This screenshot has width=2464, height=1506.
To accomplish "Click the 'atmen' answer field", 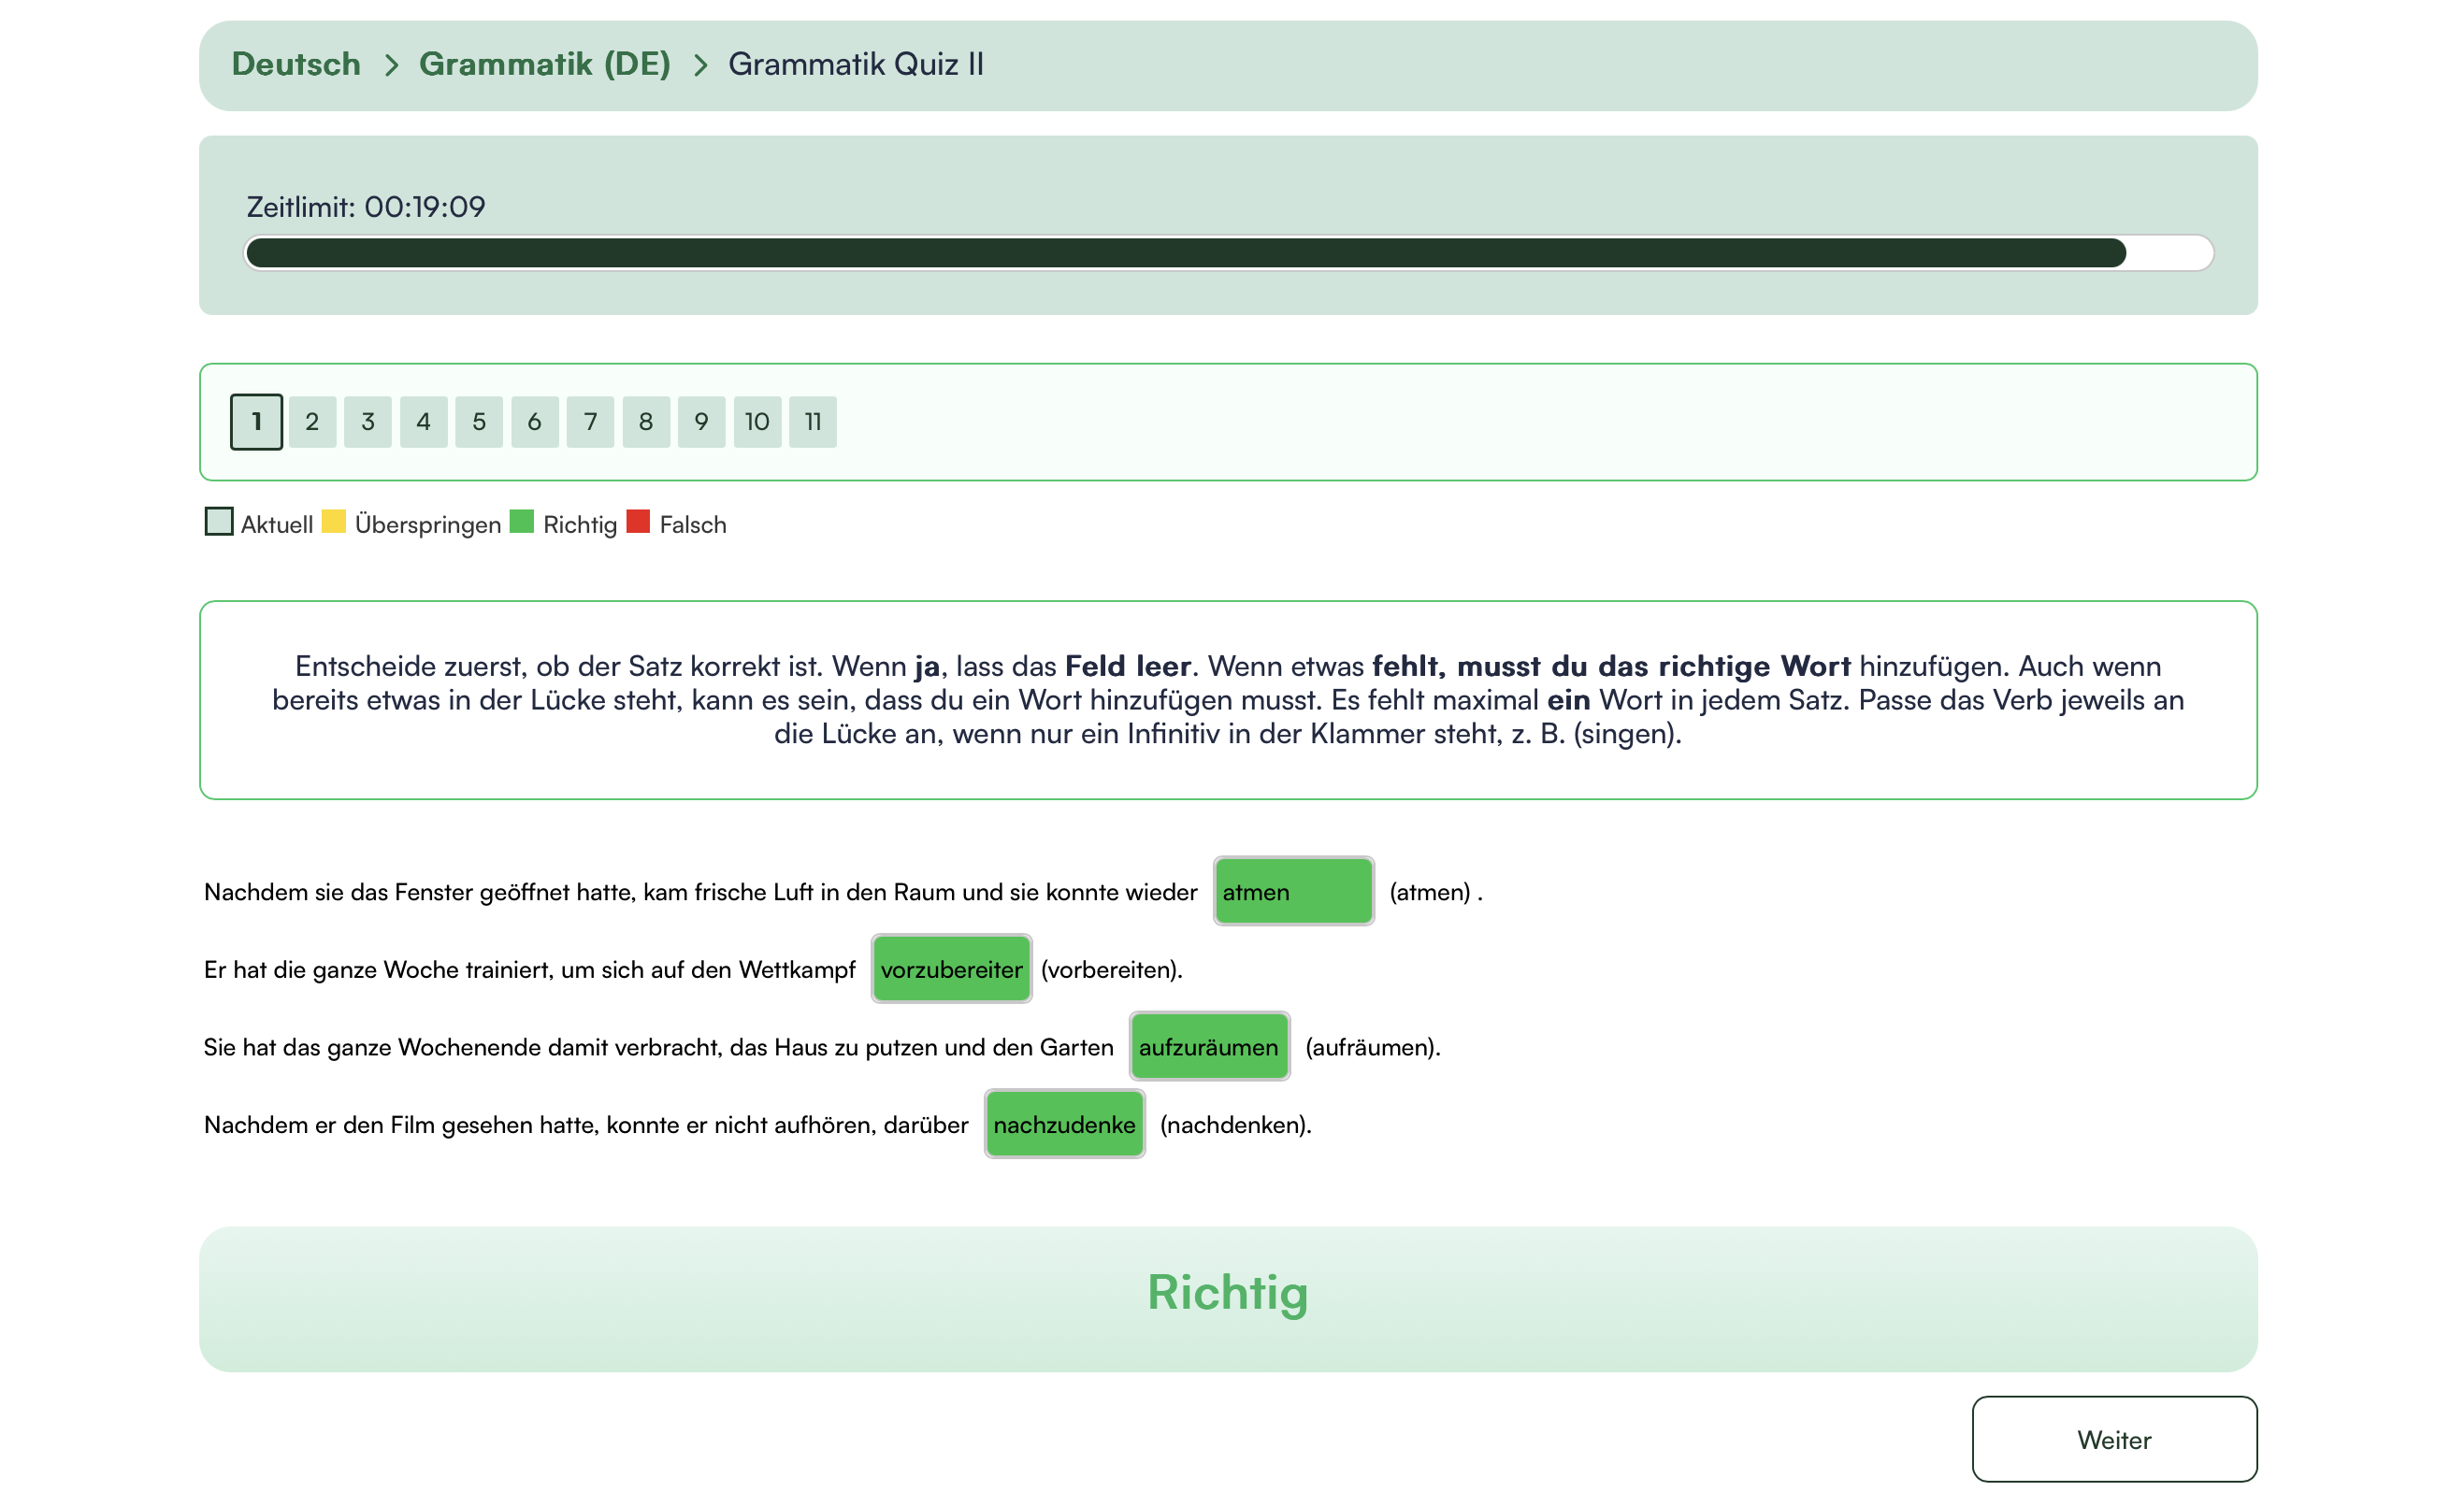I will pos(1293,891).
